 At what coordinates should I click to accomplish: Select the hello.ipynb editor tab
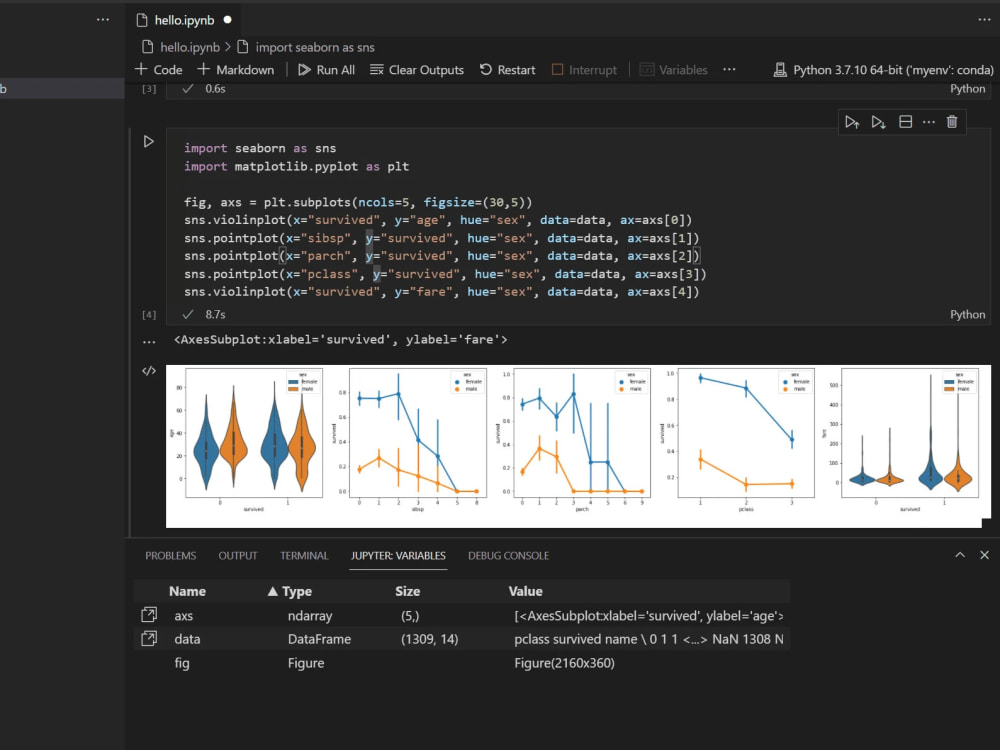[184, 20]
